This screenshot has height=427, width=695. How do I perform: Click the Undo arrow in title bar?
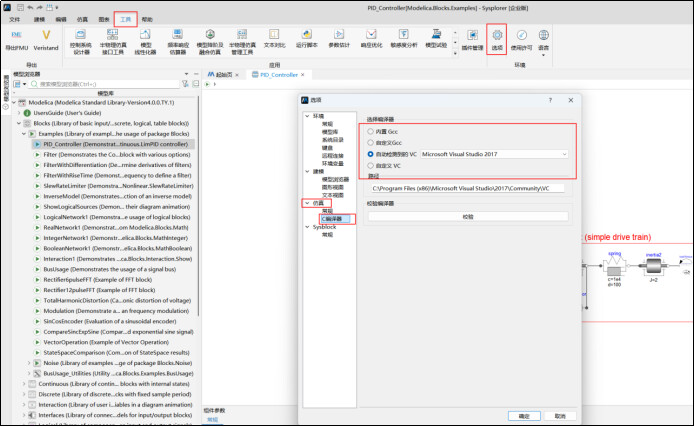pyautogui.click(x=30, y=8)
